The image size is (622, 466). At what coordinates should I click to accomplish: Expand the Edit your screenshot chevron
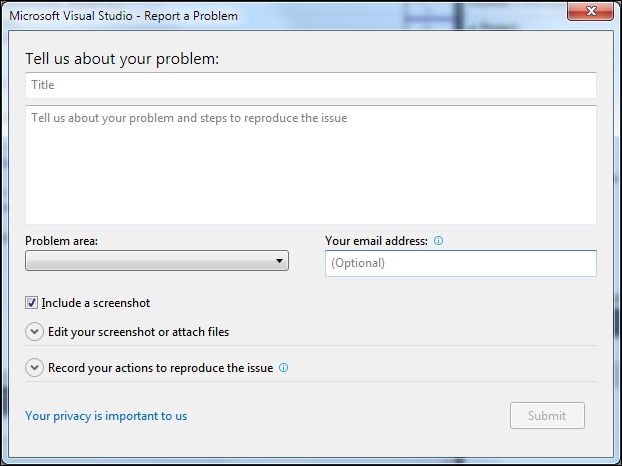pos(34,331)
